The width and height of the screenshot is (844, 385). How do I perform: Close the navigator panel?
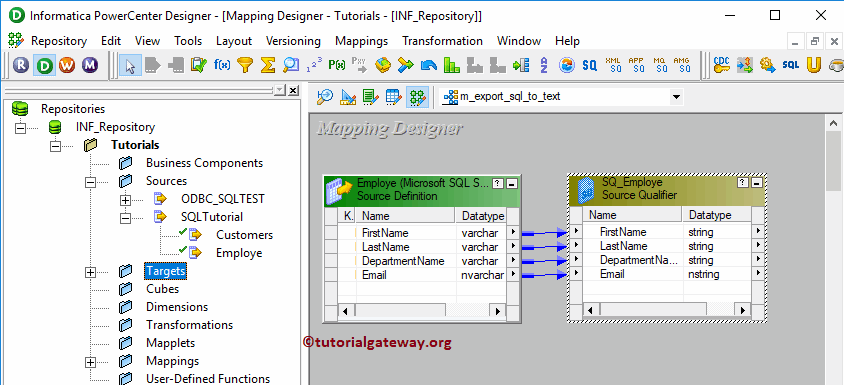pyautogui.click(x=292, y=90)
